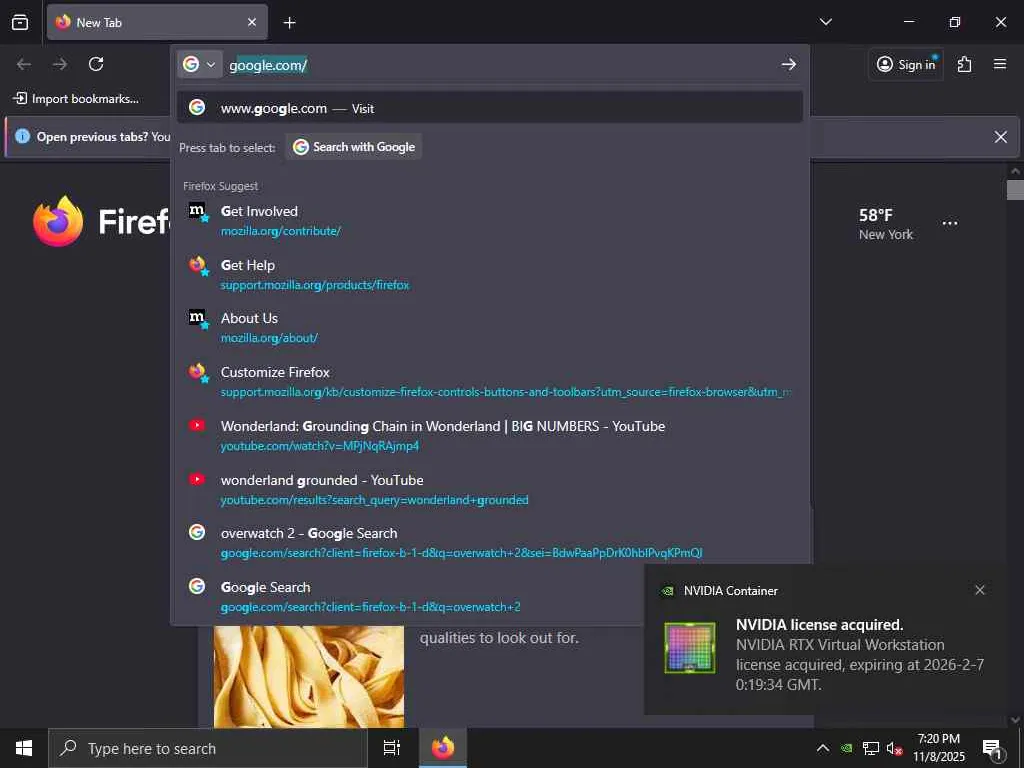Go back one page

(x=24, y=64)
